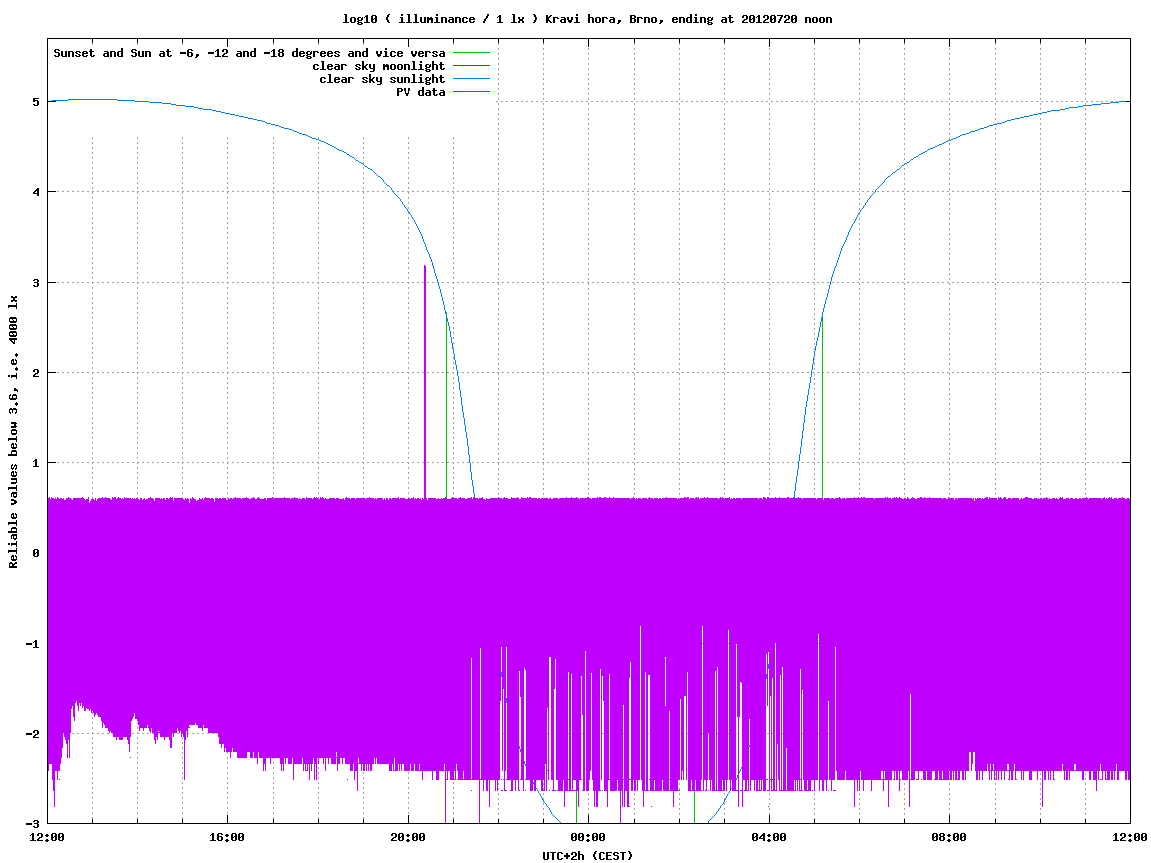Viewport: 1151px width, 863px height.
Task: Click the x-axis tick label 08:00
Action: (x=950, y=837)
